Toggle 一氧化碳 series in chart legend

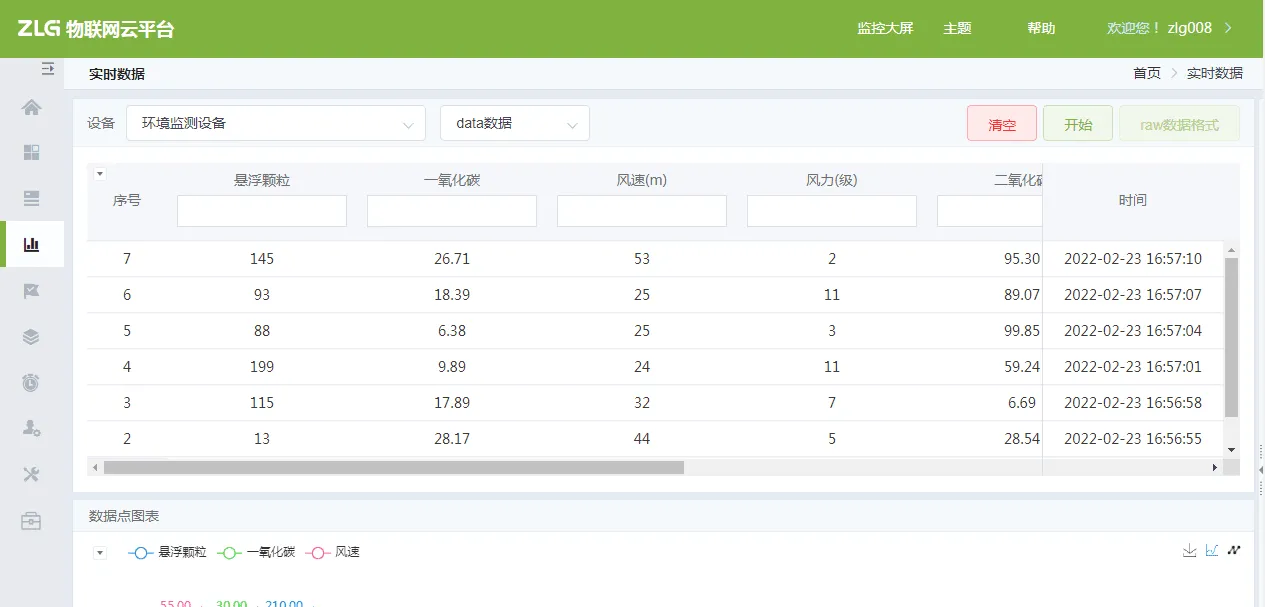258,552
